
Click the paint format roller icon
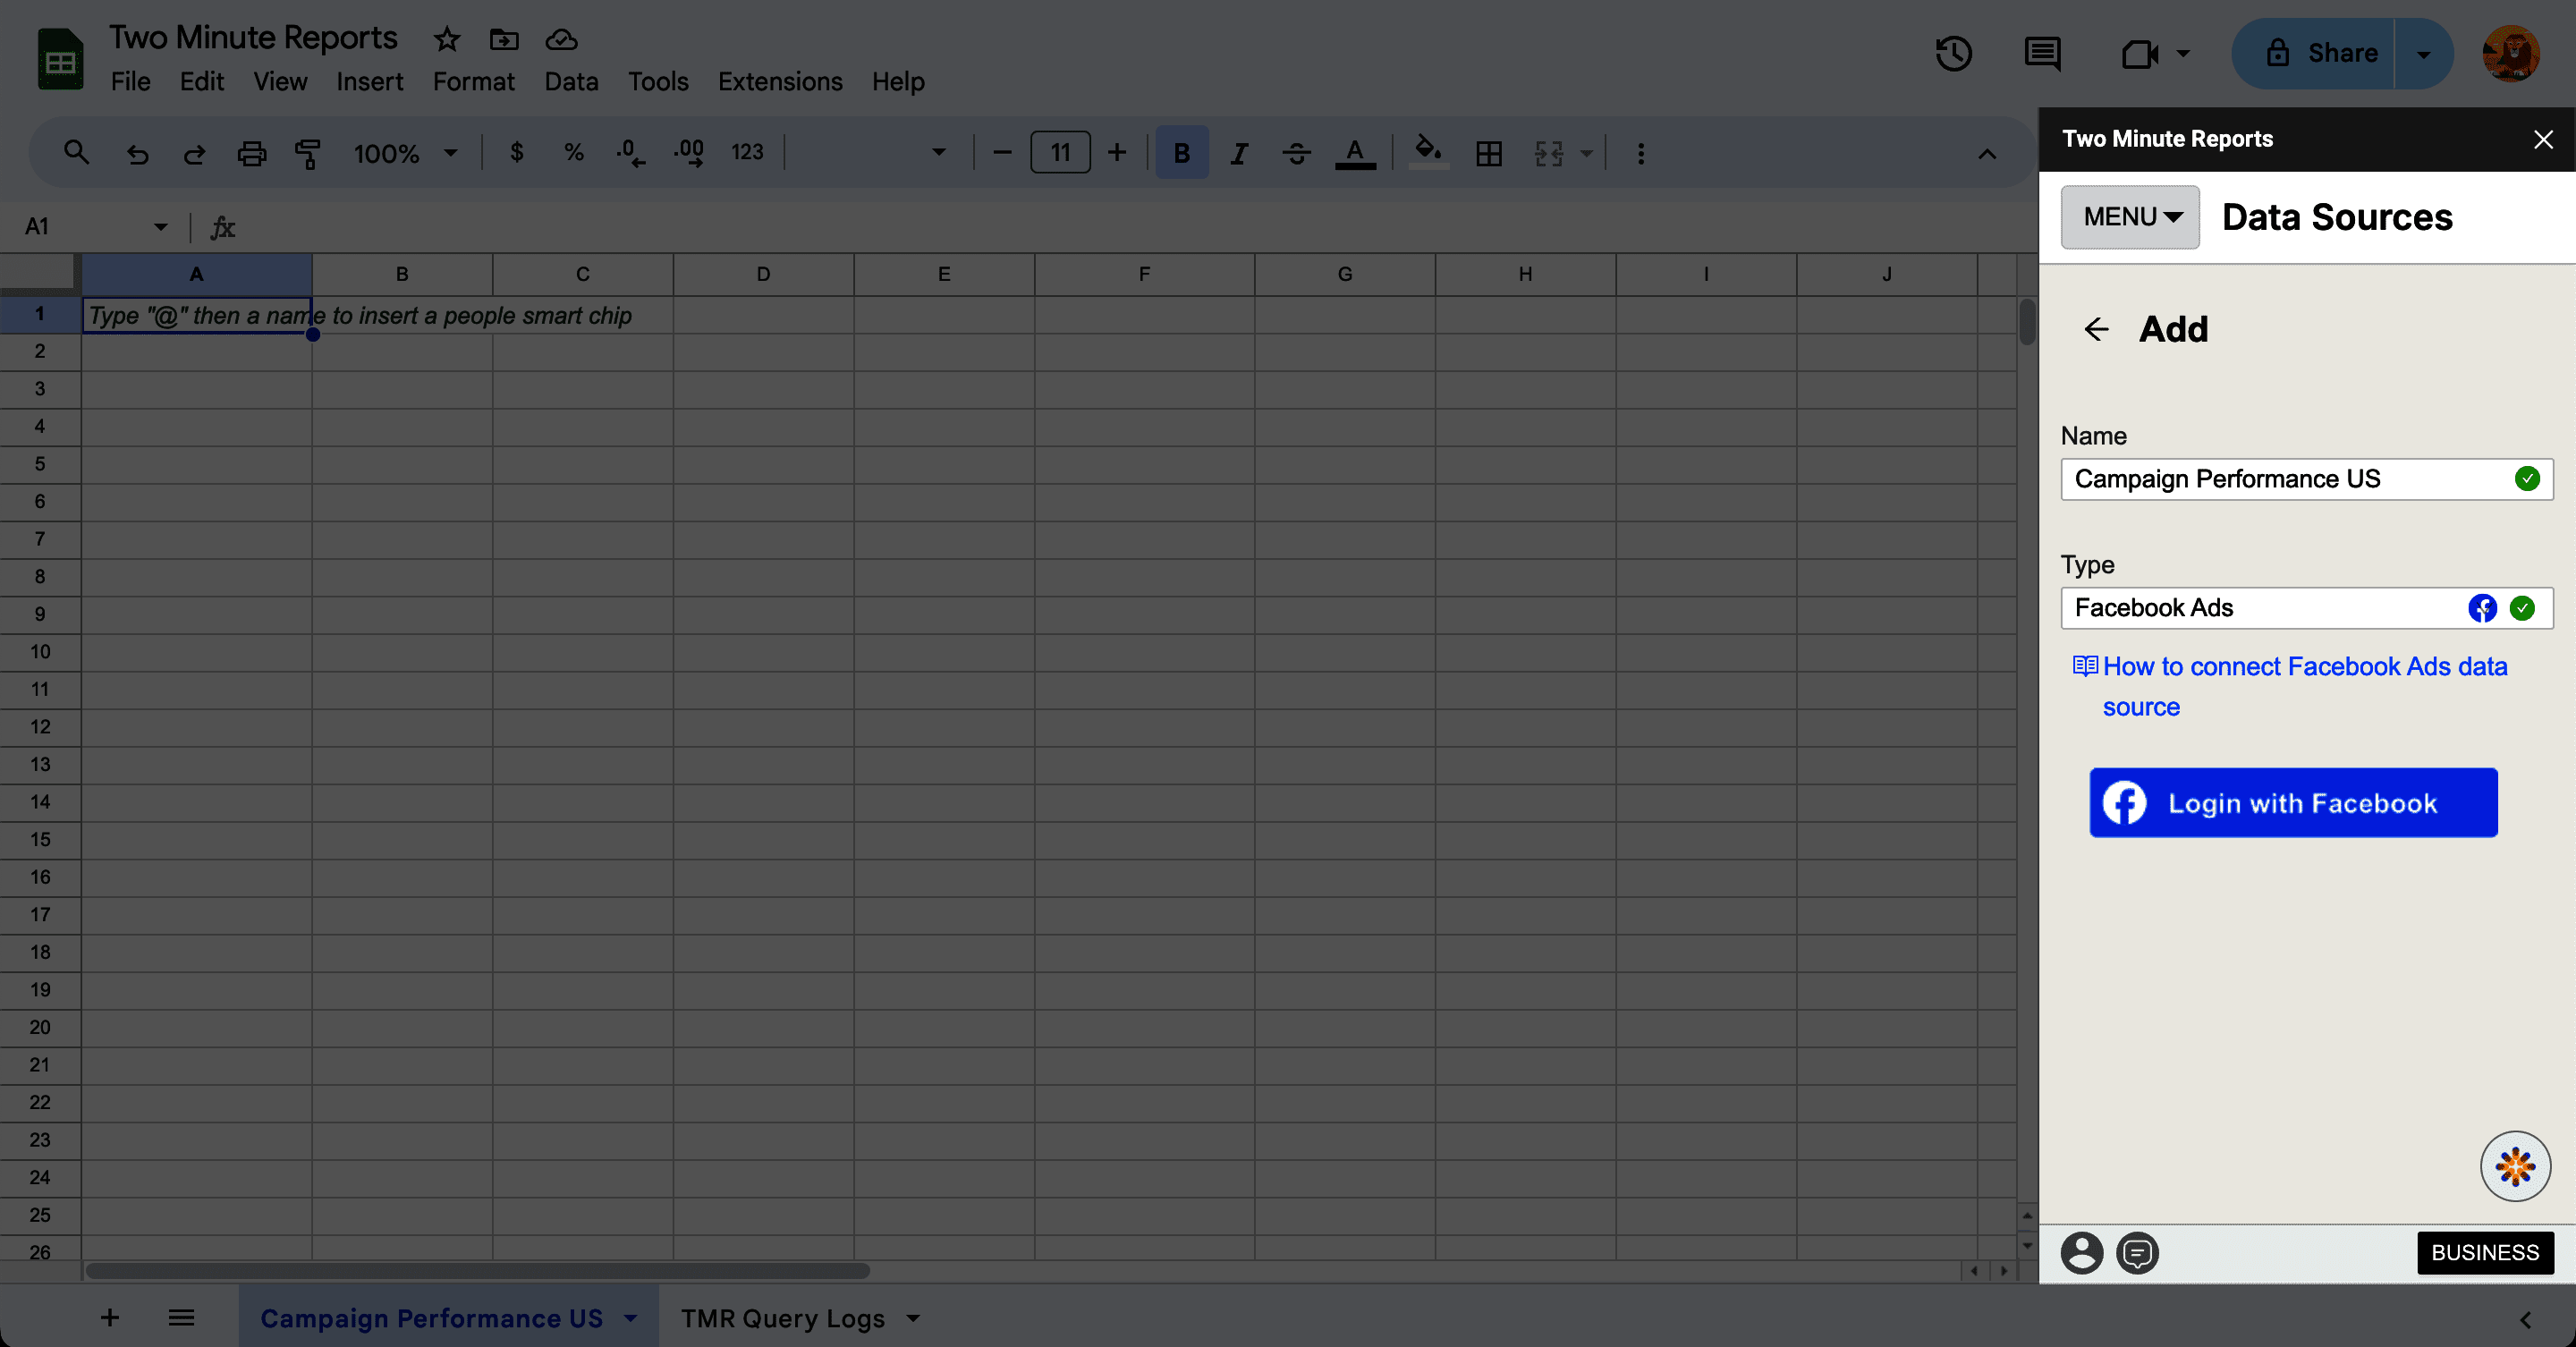(x=308, y=153)
